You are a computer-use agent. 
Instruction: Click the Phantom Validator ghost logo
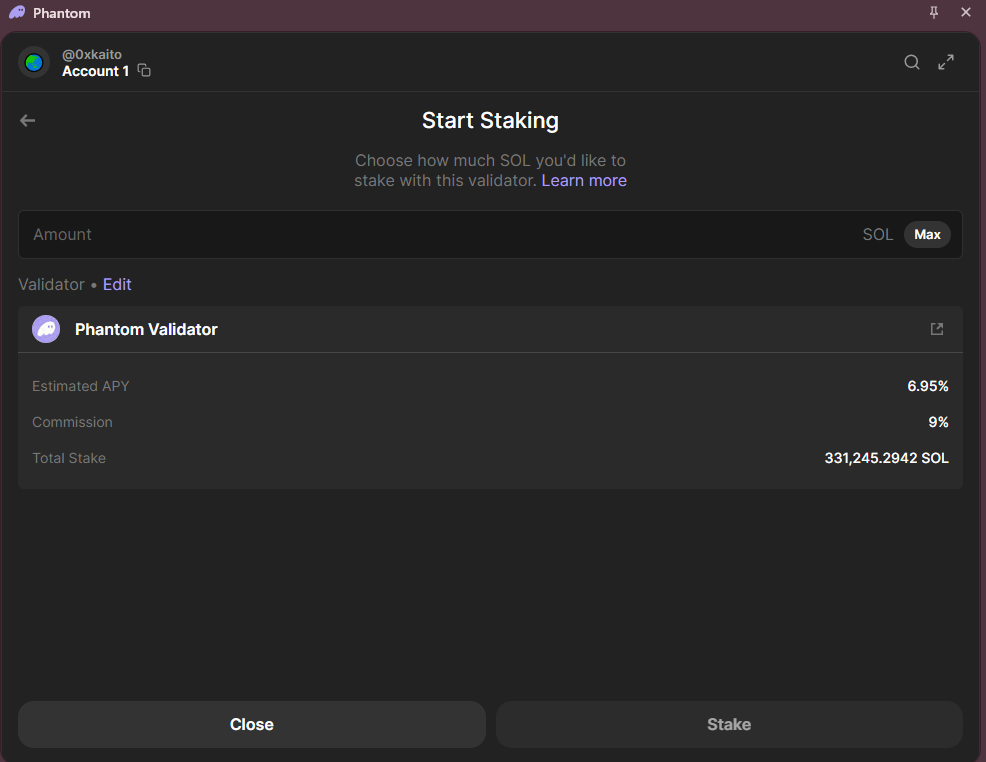click(46, 329)
